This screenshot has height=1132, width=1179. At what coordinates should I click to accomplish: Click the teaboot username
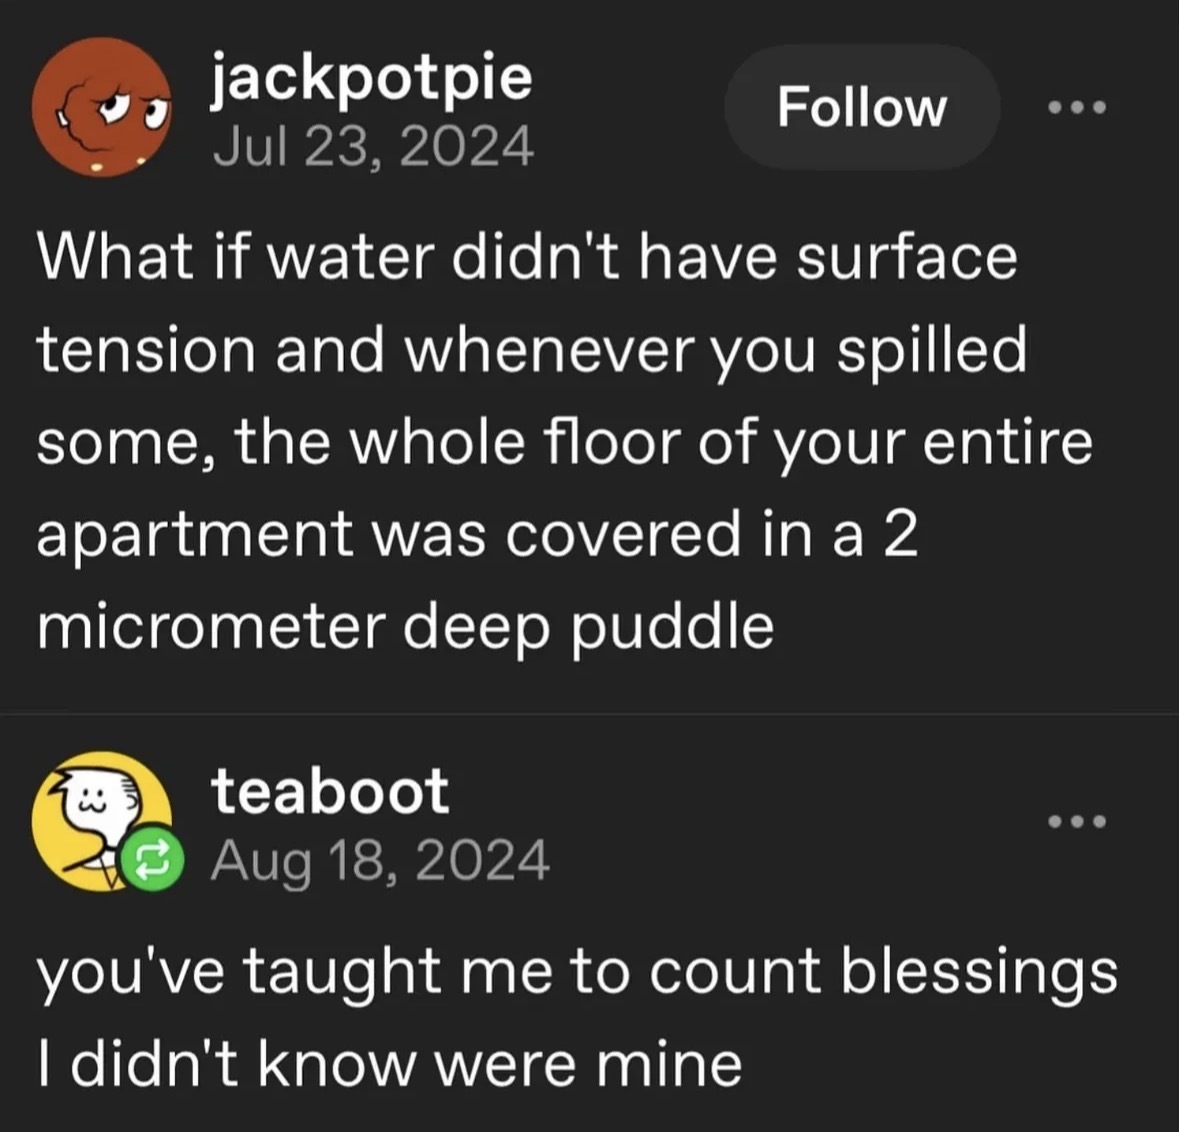tap(330, 792)
